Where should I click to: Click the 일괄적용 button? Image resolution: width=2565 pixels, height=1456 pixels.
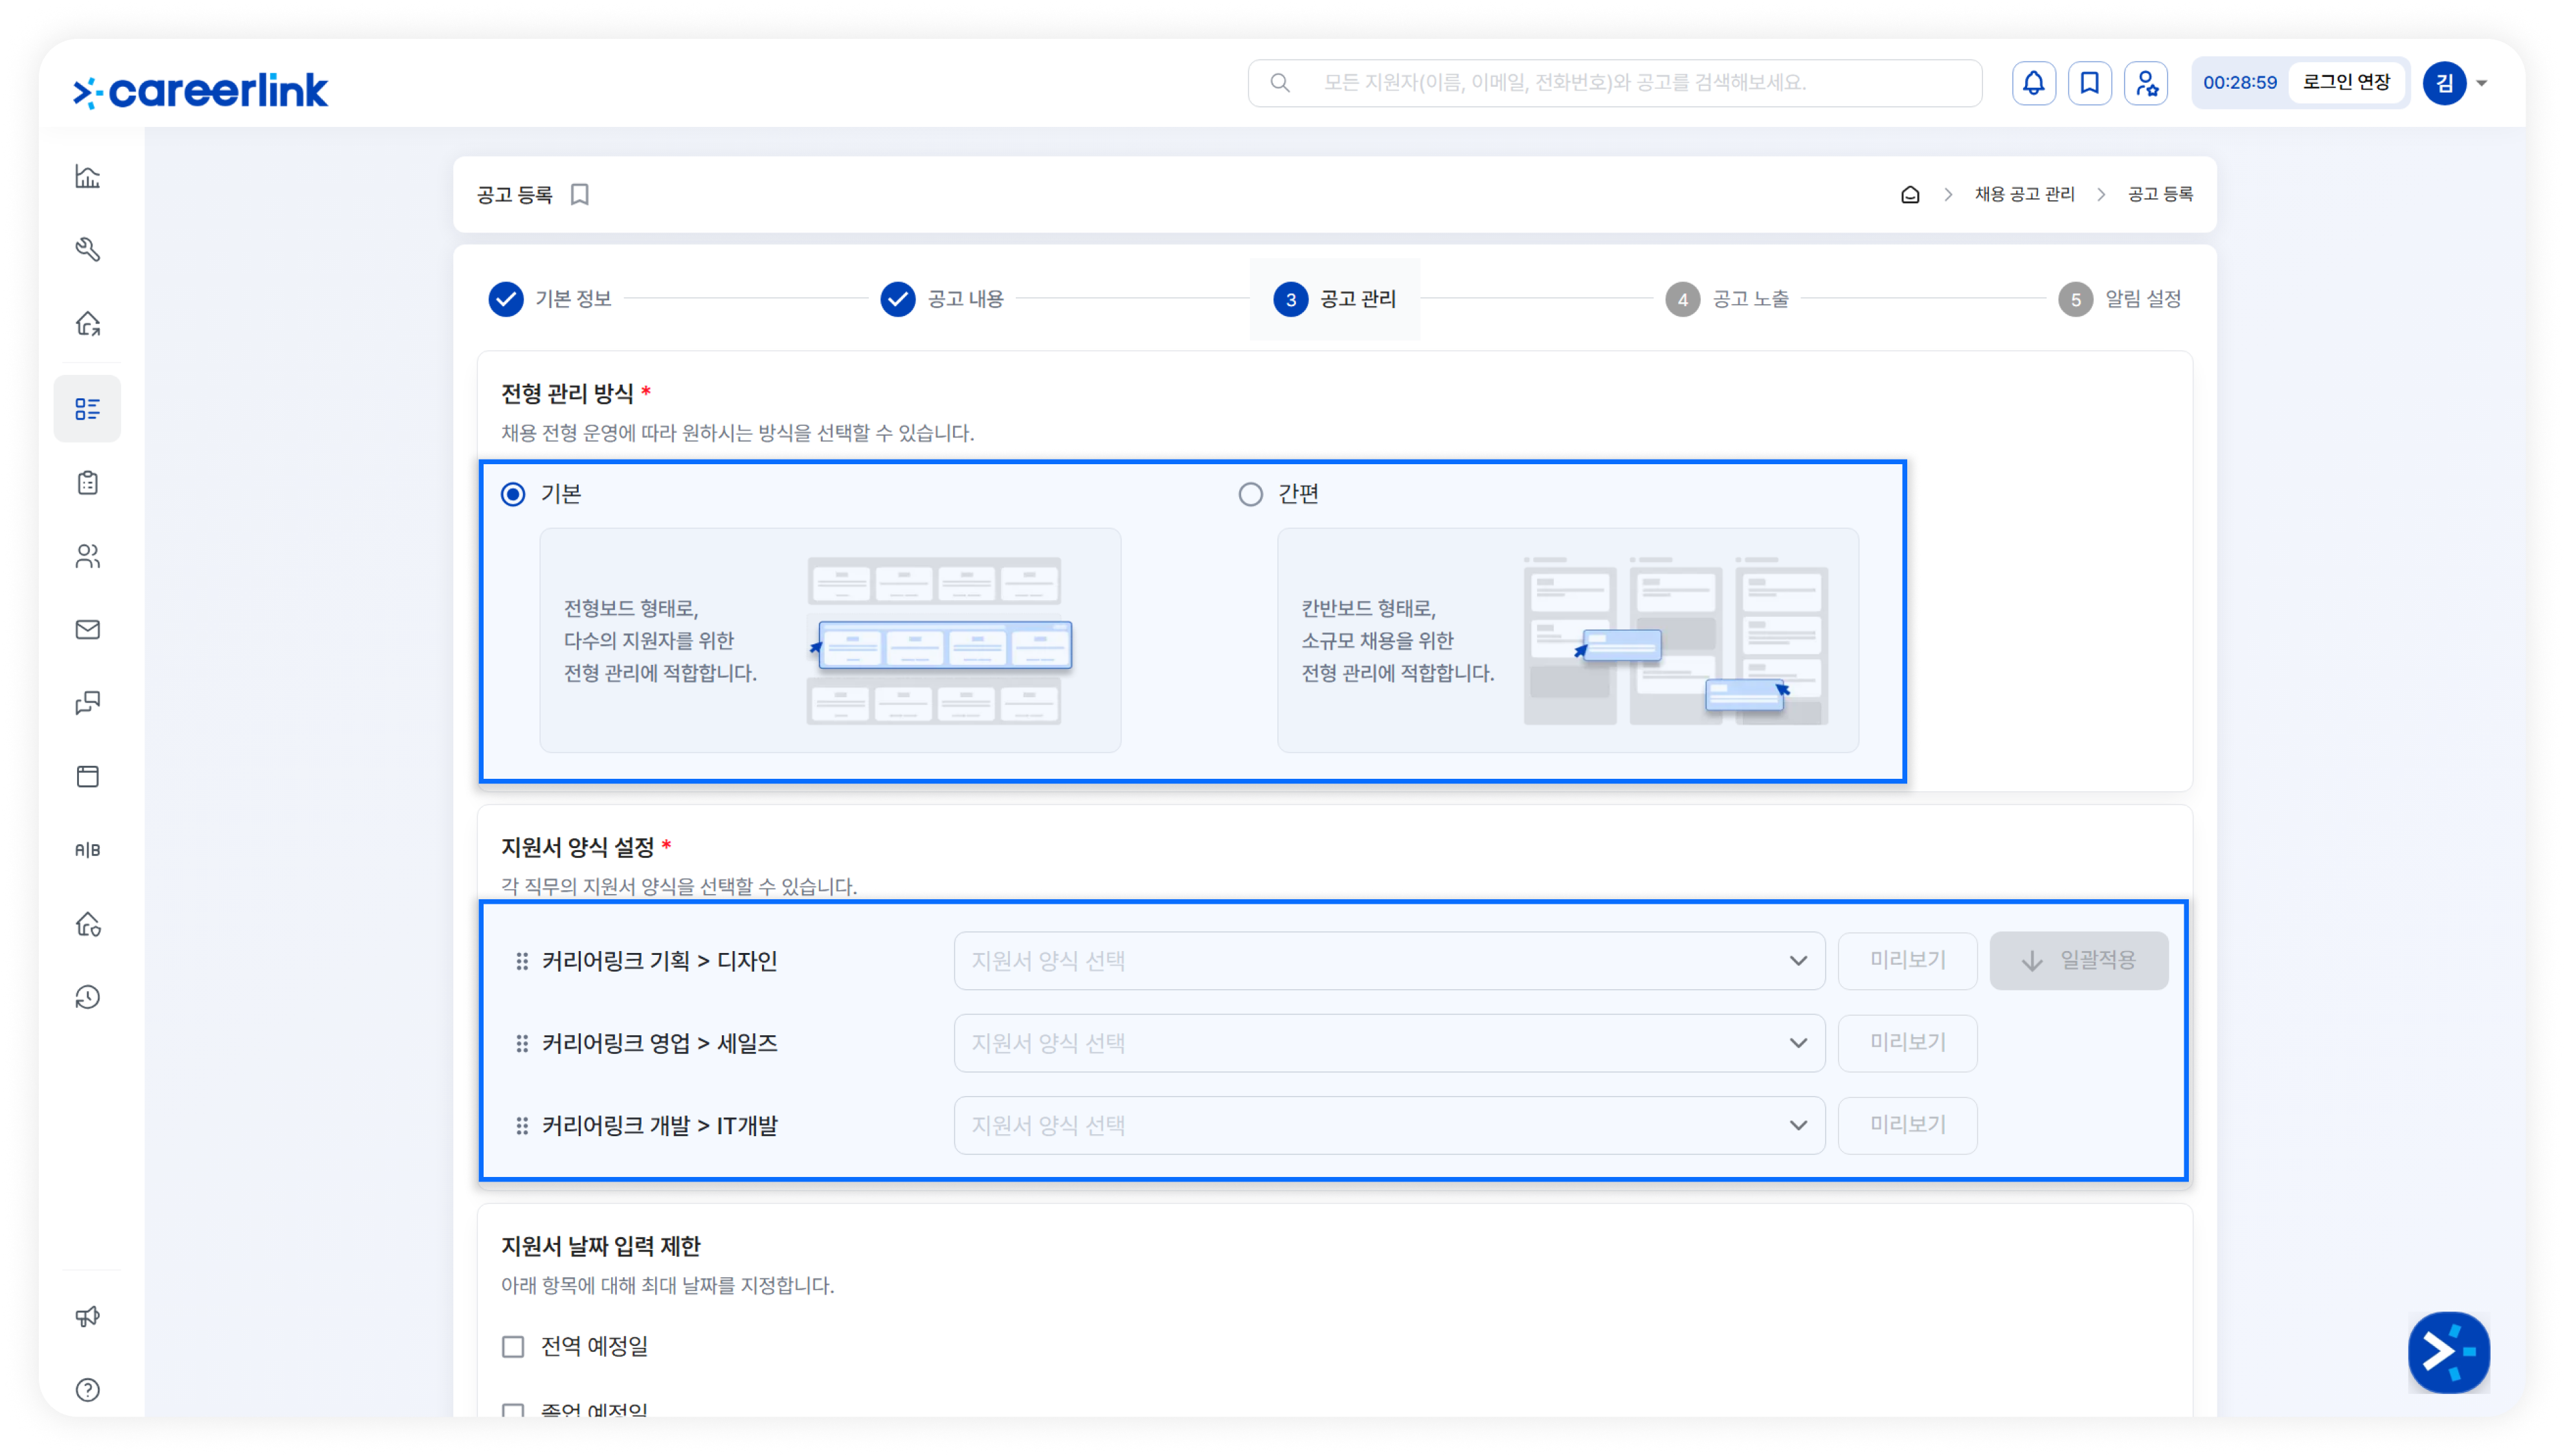pos(2078,960)
